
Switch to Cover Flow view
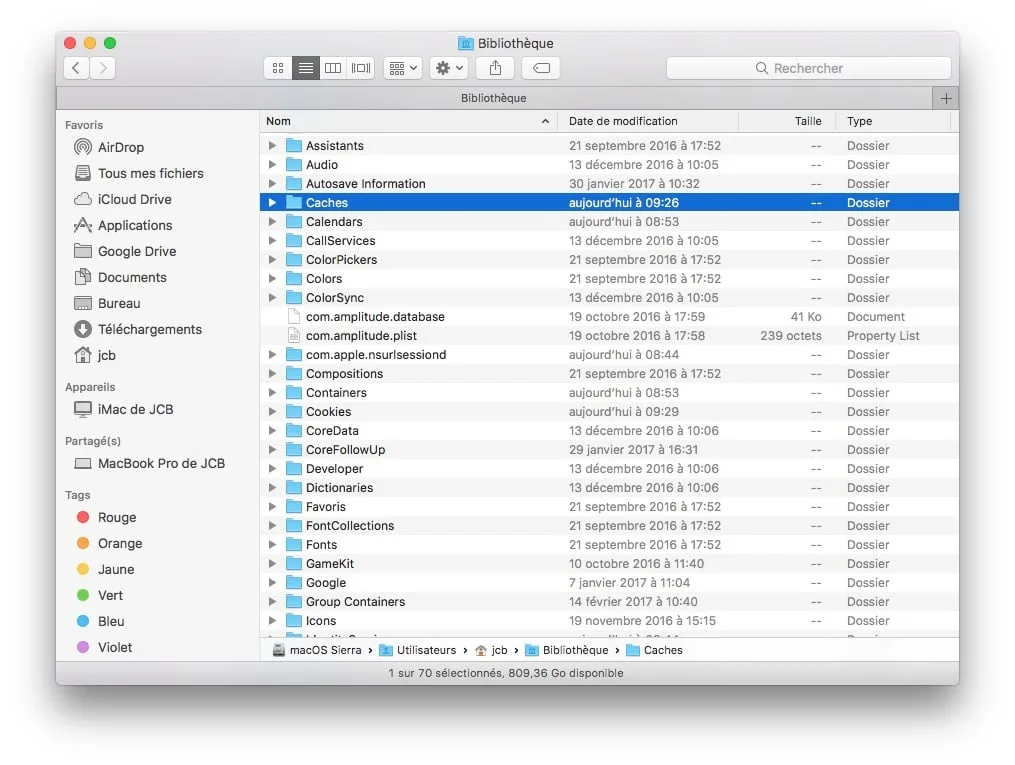(361, 68)
